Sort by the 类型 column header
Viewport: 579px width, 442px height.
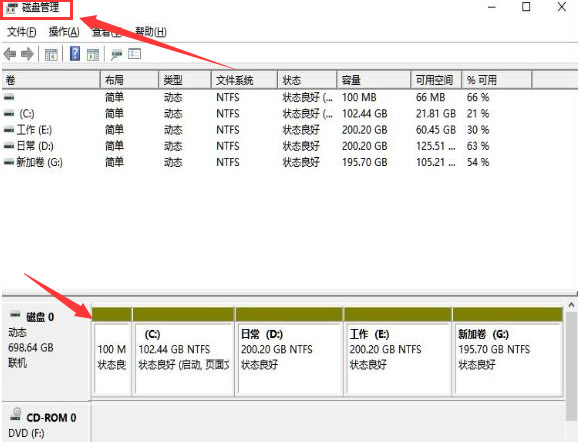[x=185, y=80]
